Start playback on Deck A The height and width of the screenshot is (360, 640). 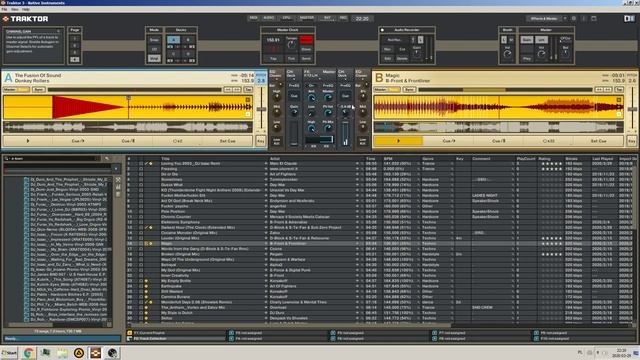[28, 141]
